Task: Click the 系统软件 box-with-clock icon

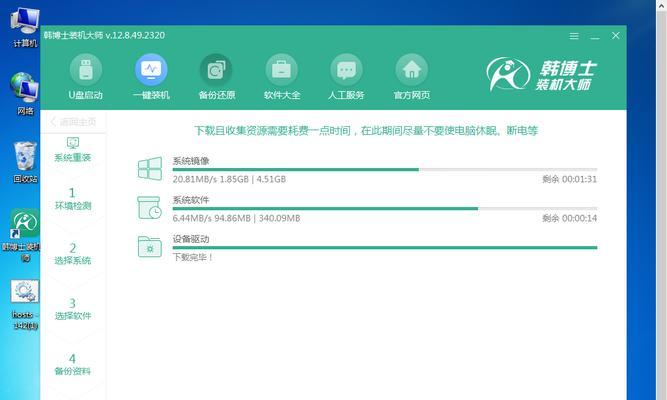Action: point(149,208)
